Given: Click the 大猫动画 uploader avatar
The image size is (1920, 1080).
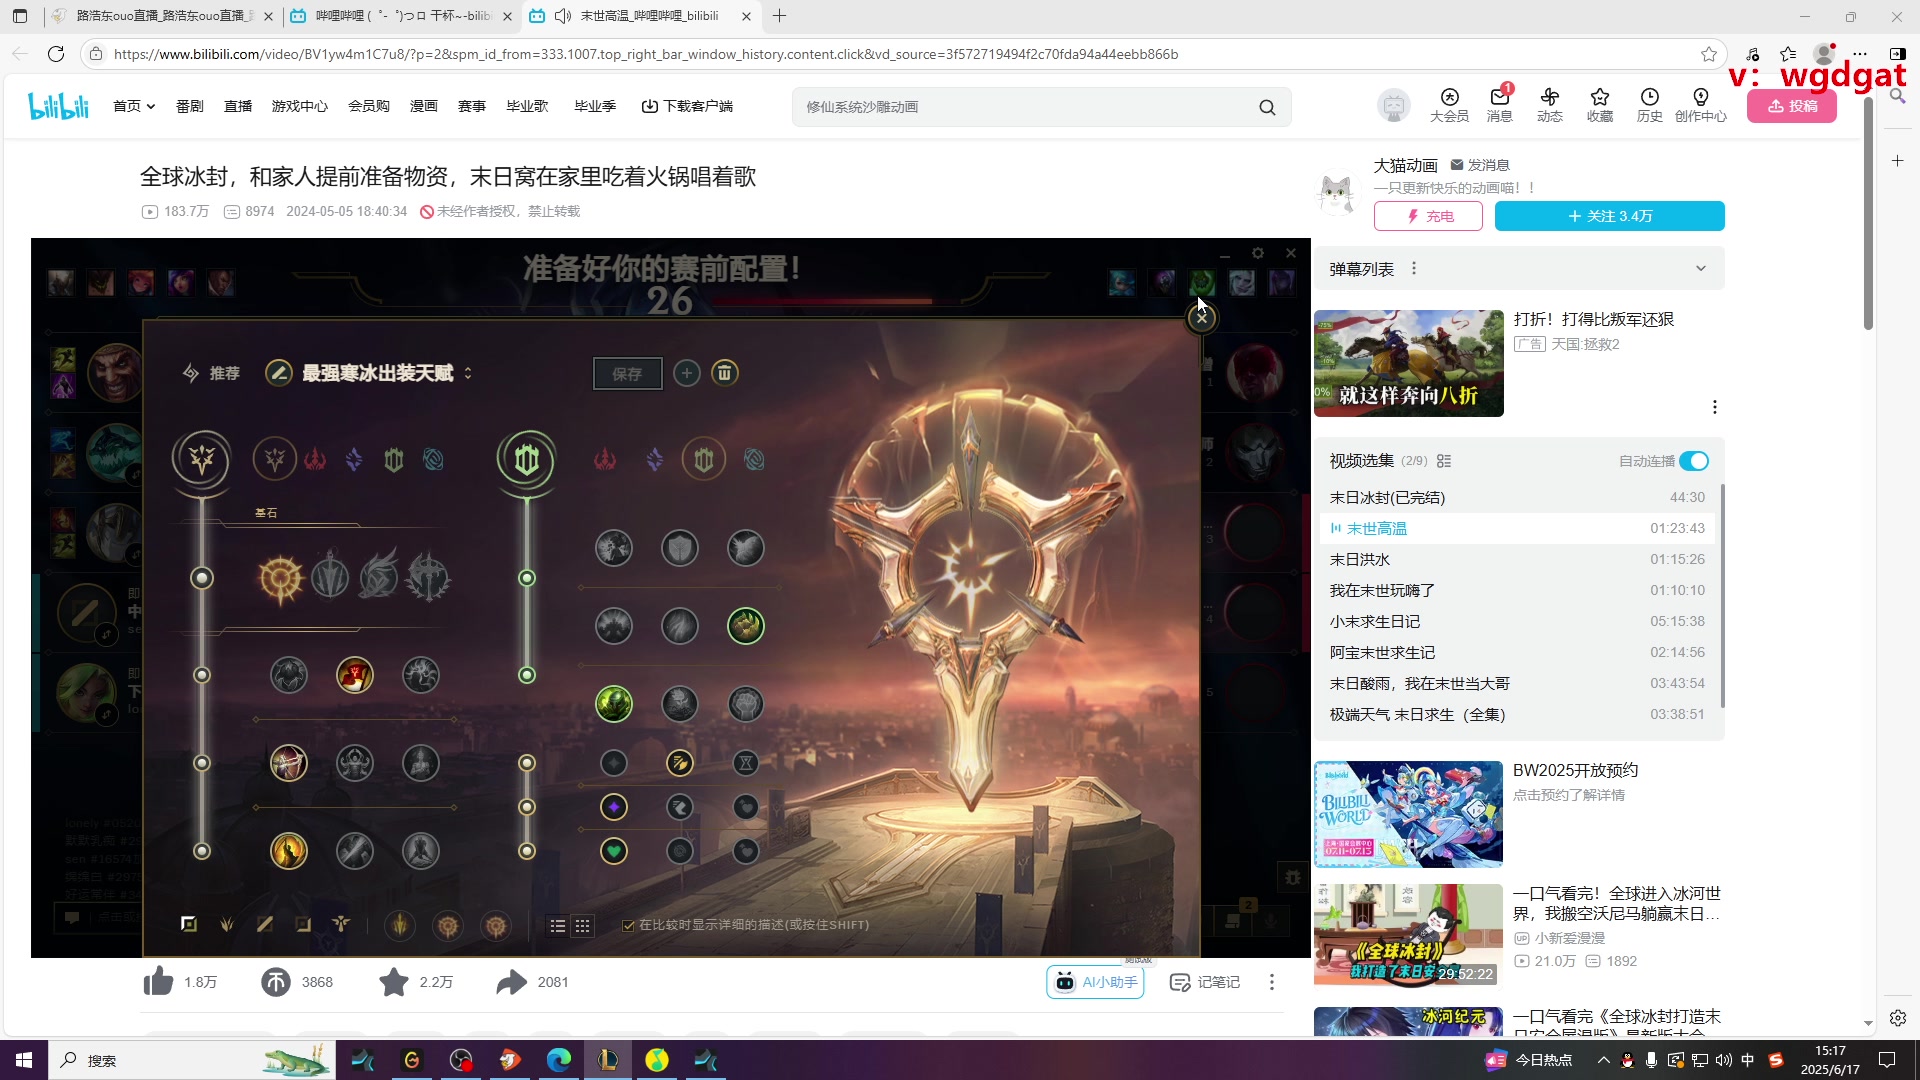Looking at the screenshot, I should [x=1336, y=194].
